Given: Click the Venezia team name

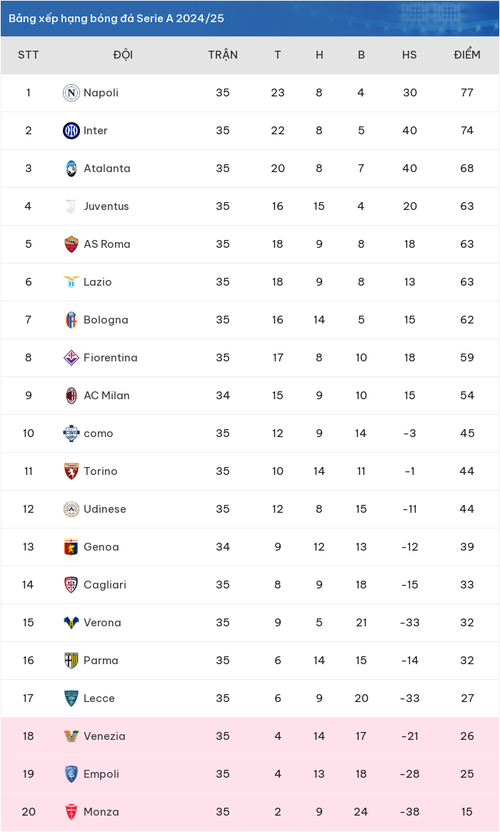Looking at the screenshot, I should click(105, 736).
